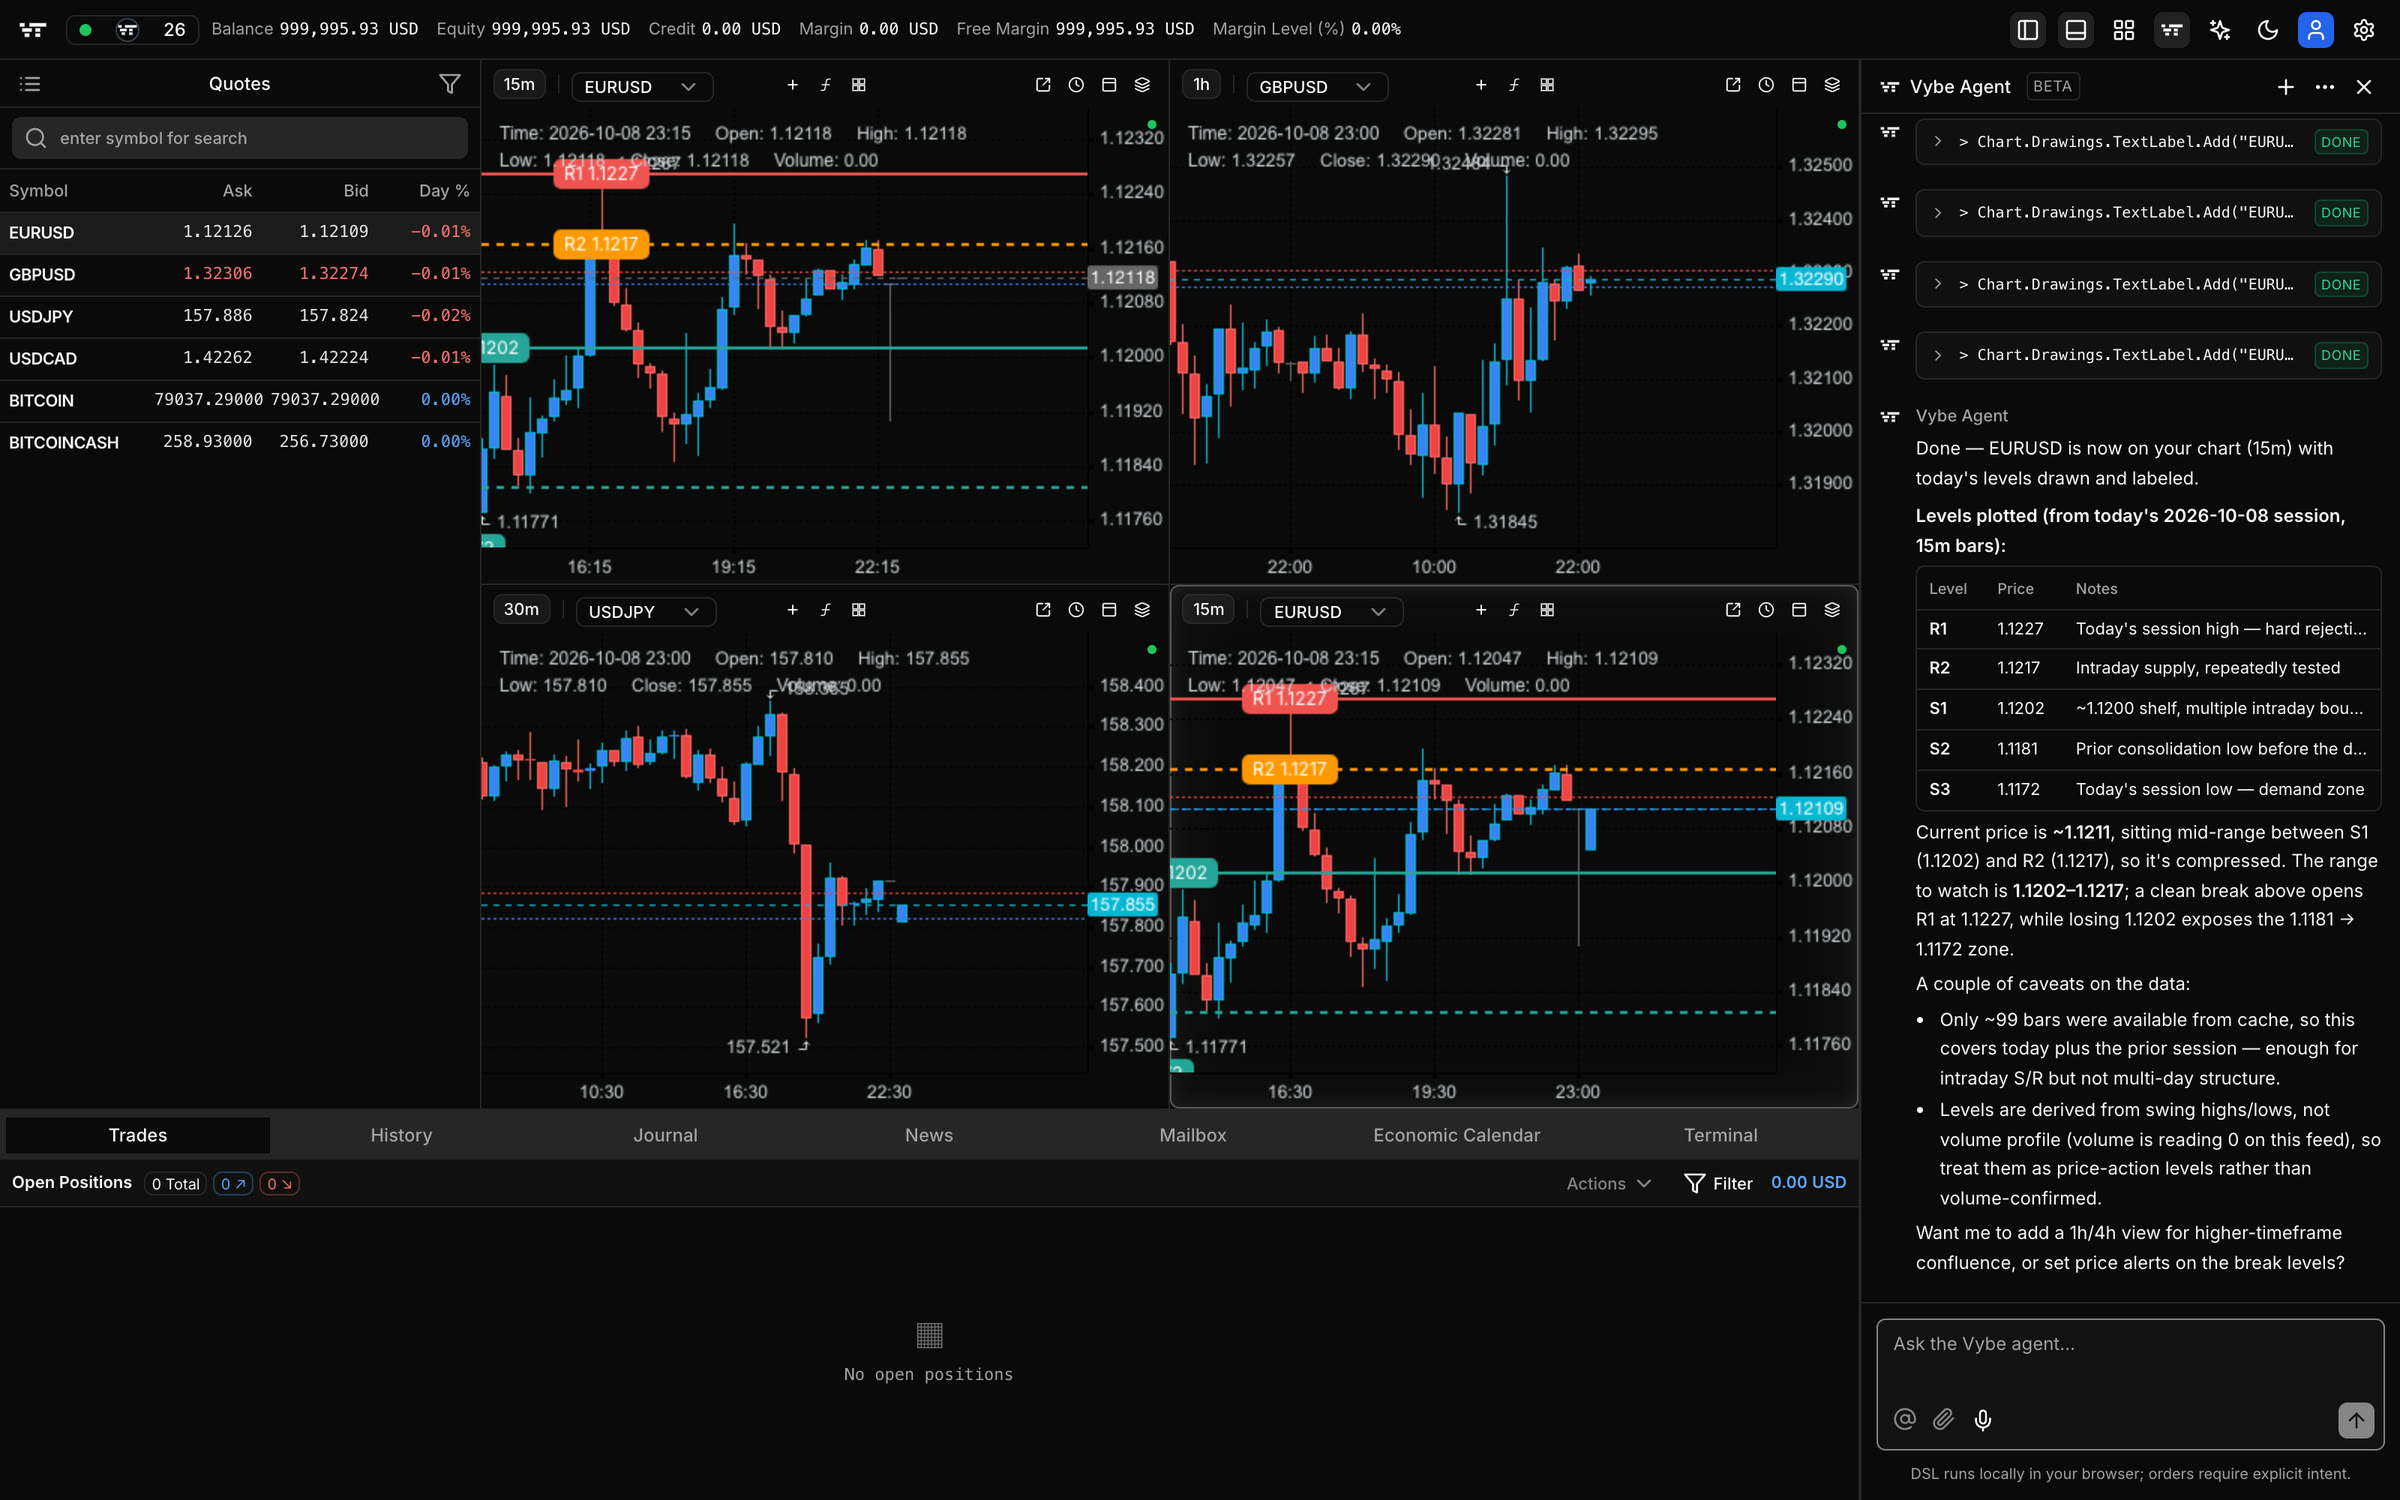Open the USDJPY symbol dropdown
This screenshot has width=2400, height=1500.
pos(645,612)
